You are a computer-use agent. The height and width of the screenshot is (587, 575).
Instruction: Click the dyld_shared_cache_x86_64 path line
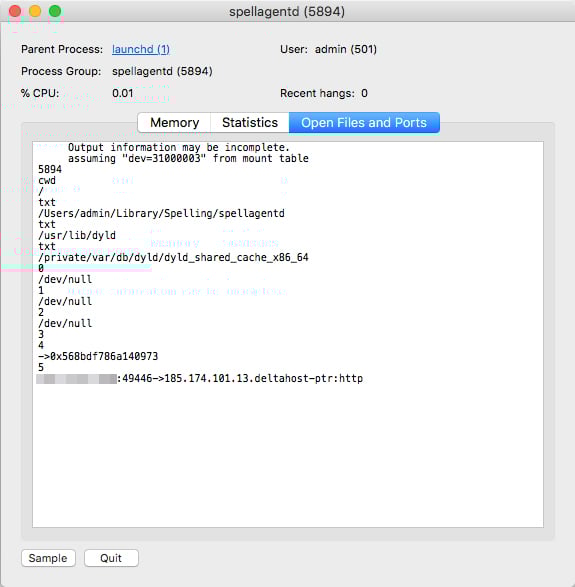173,258
